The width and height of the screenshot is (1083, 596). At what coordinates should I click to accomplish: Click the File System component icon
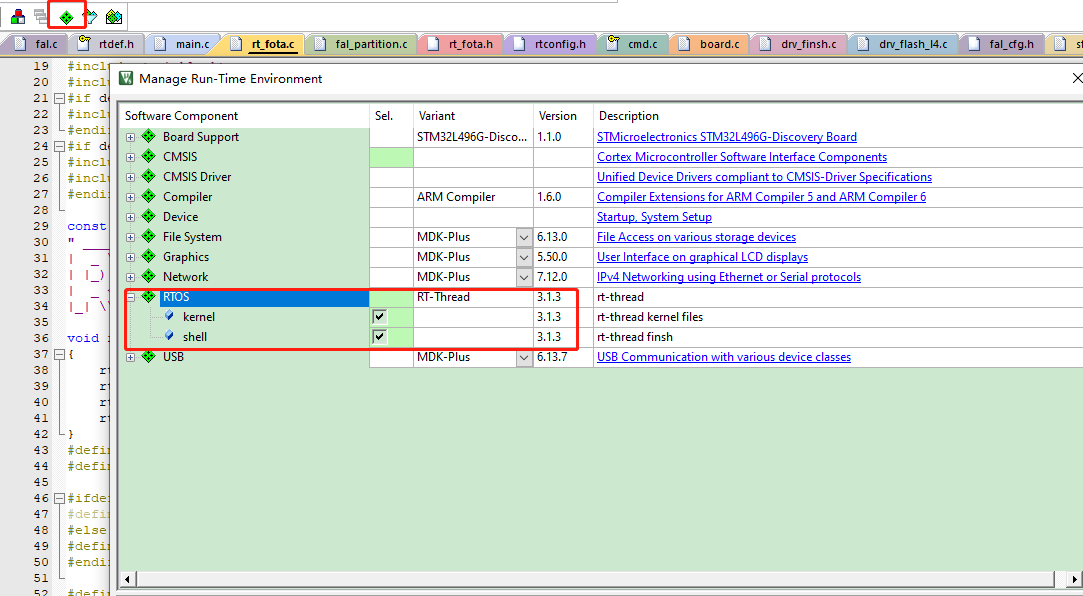[148, 236]
